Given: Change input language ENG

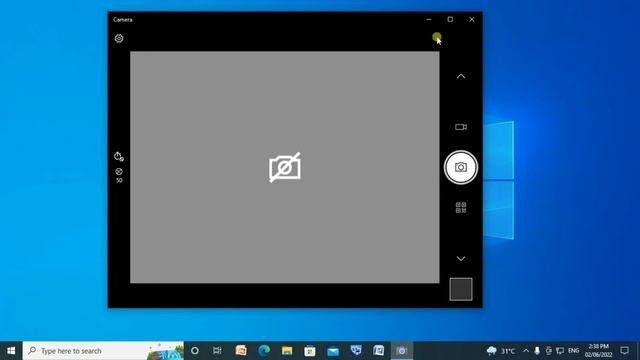Looking at the screenshot, I should click(573, 351).
